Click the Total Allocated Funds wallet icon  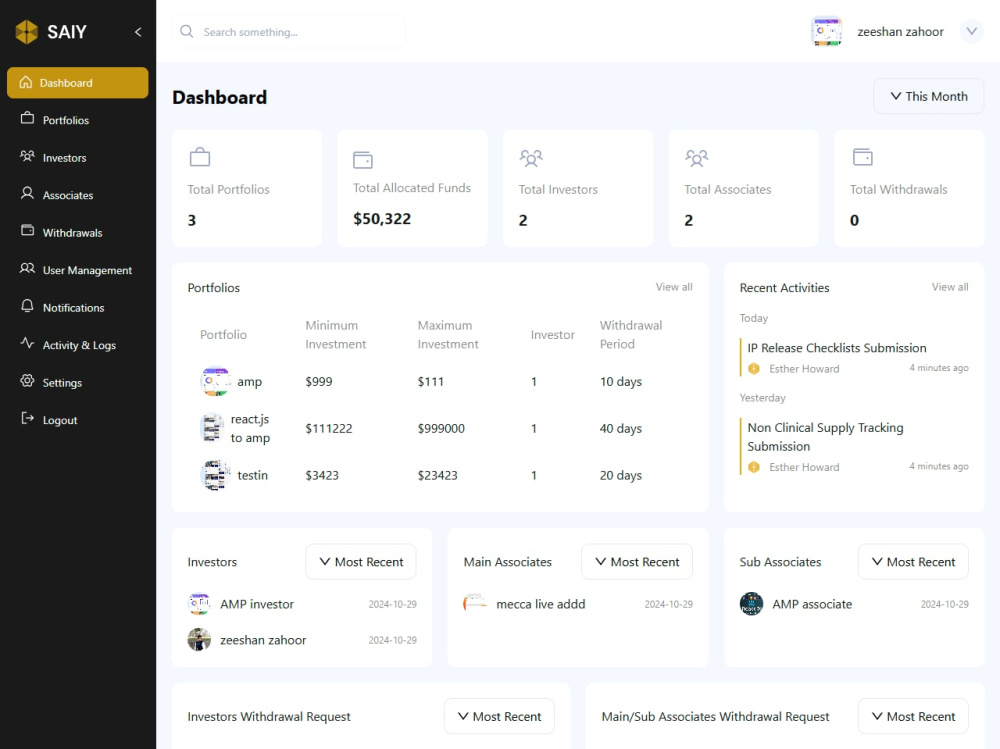tap(363, 159)
